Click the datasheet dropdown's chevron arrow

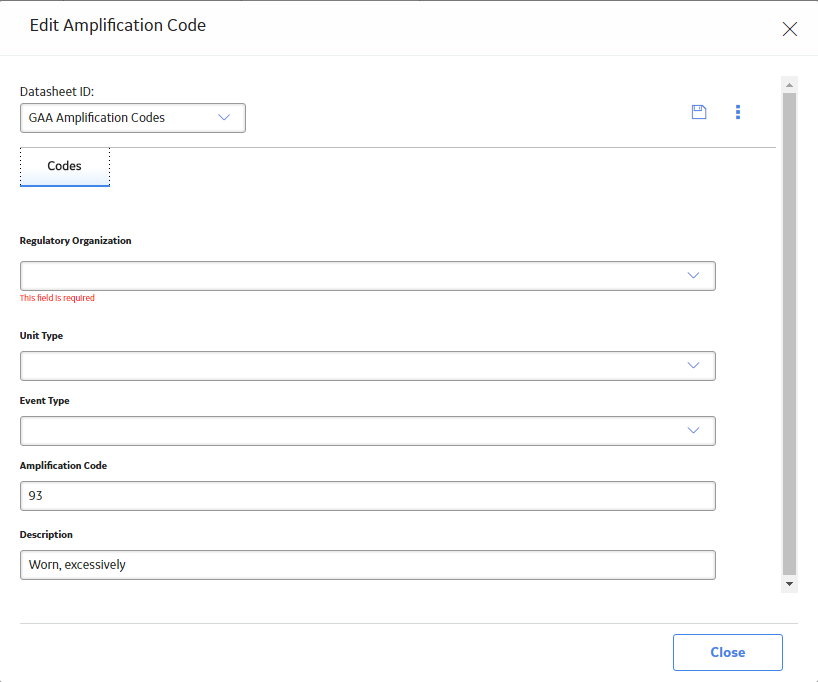pyautogui.click(x=224, y=117)
